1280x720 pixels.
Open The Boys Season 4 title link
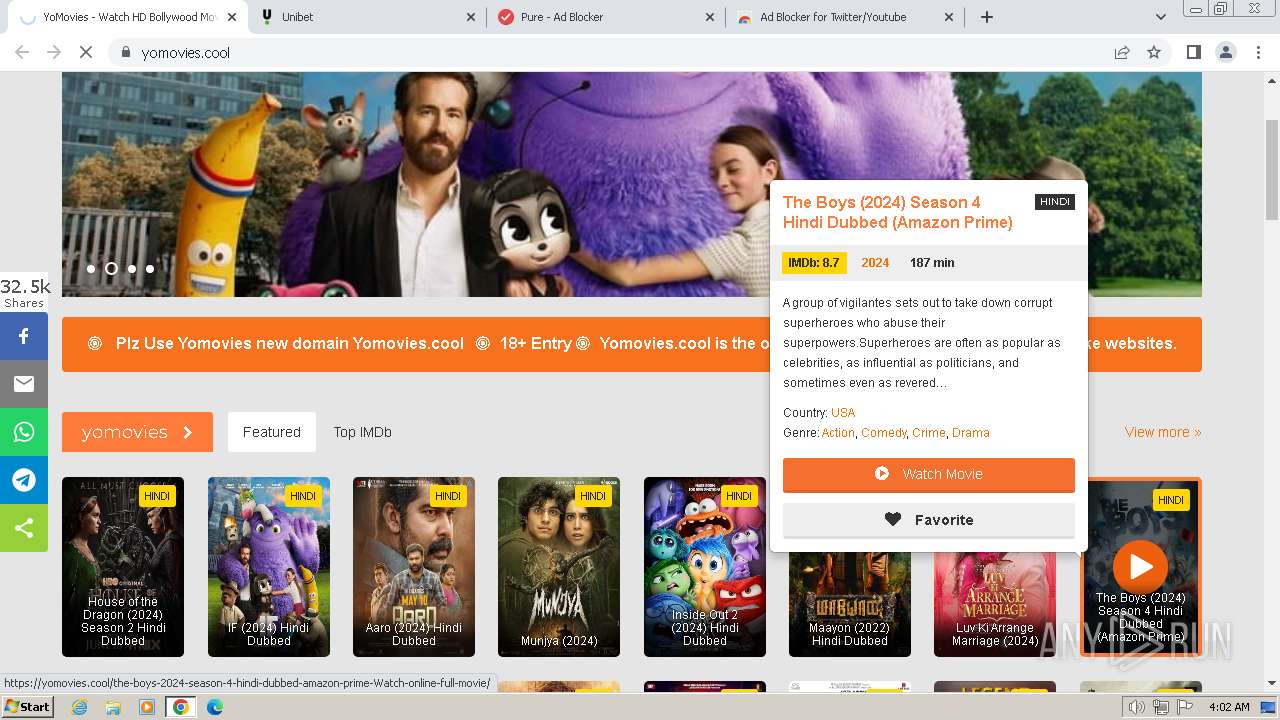point(897,212)
